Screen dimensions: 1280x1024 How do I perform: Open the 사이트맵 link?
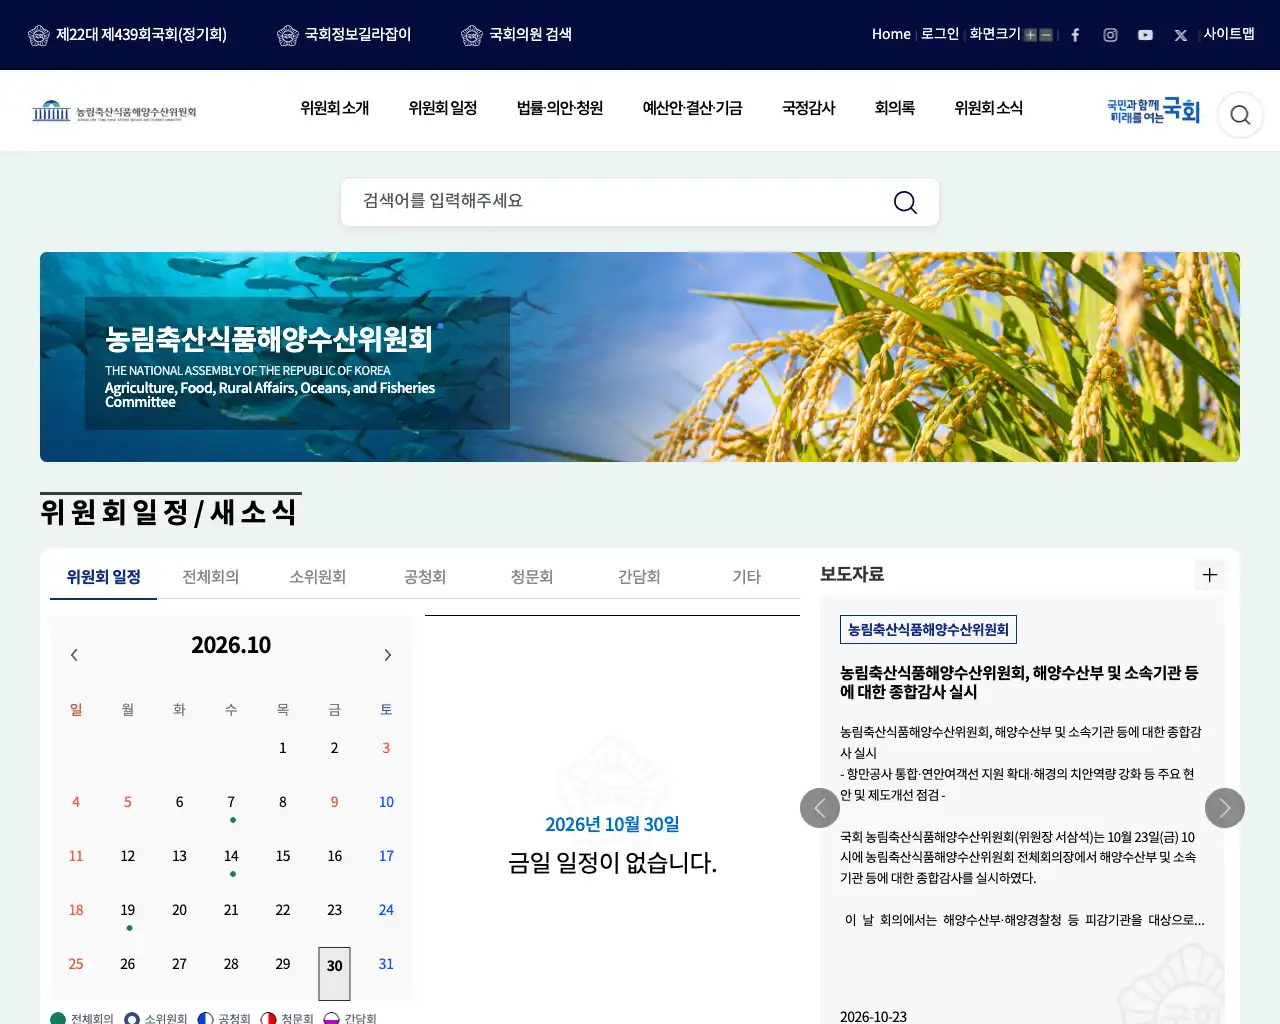tap(1229, 34)
